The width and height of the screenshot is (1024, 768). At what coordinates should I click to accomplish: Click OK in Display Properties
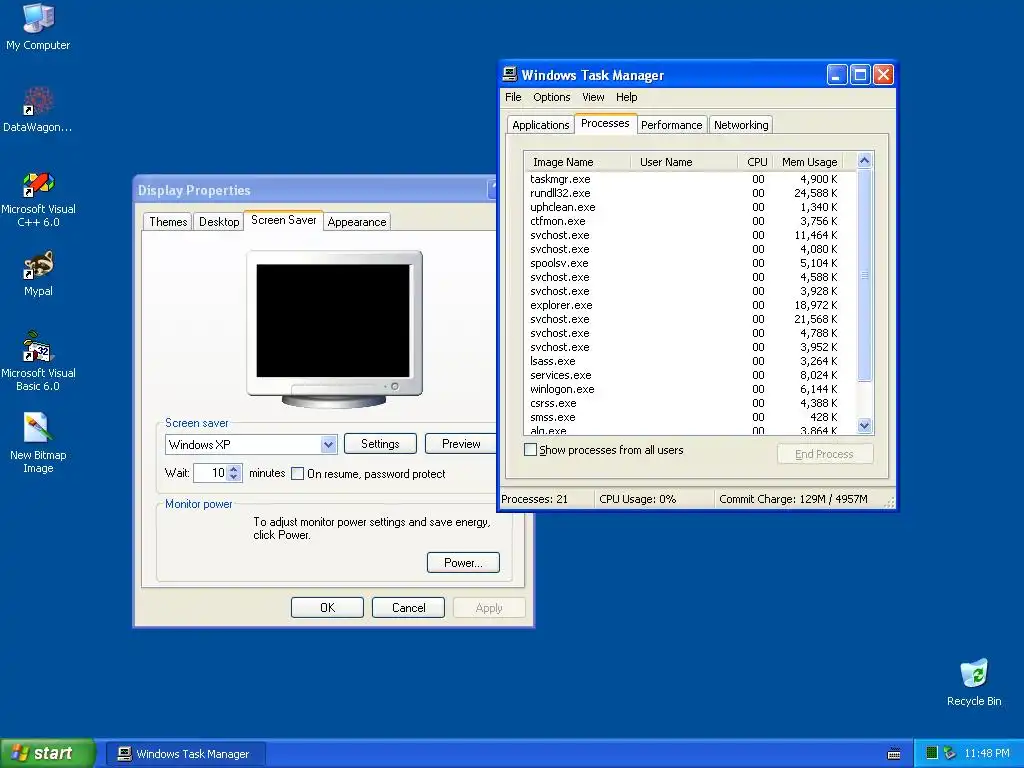[x=327, y=608]
